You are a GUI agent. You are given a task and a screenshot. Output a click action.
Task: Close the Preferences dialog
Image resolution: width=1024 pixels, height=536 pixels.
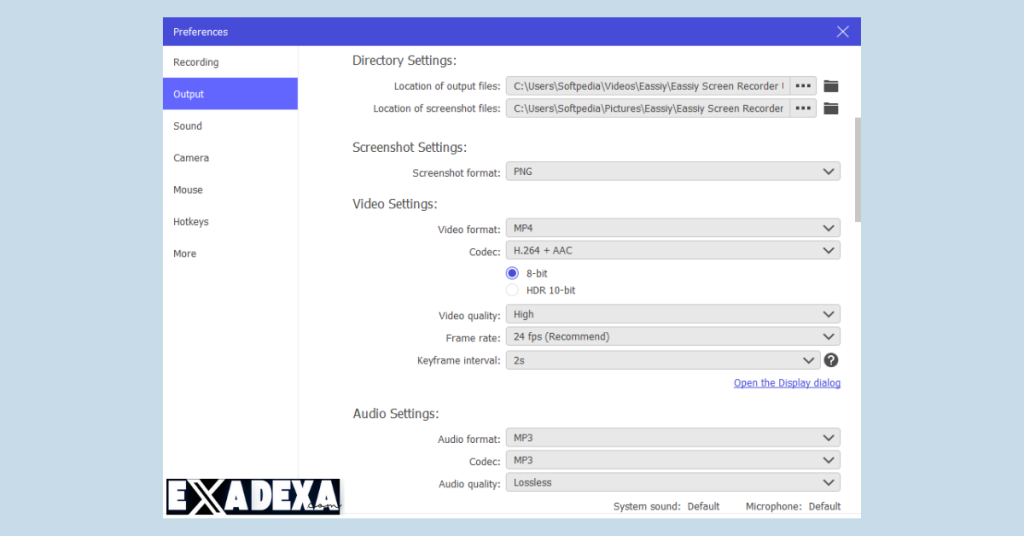pos(843,32)
